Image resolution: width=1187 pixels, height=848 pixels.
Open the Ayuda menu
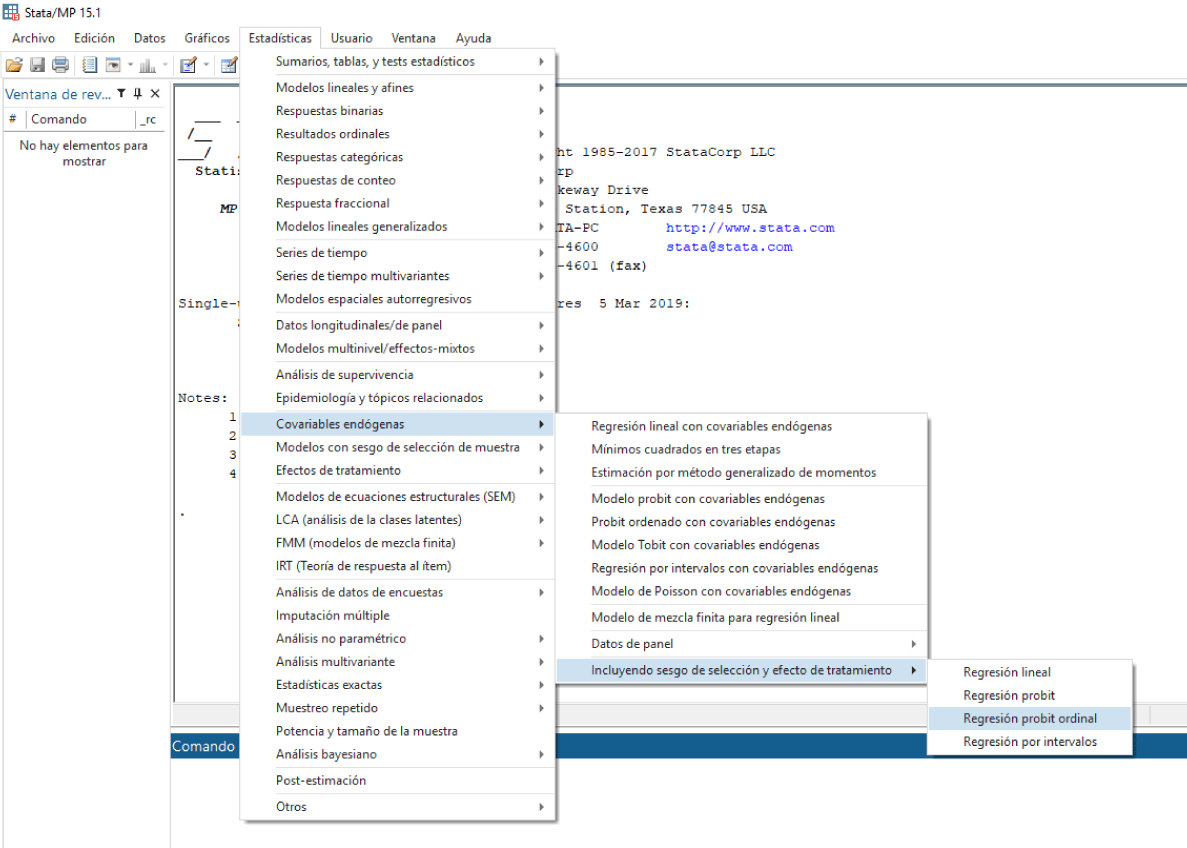coord(473,38)
